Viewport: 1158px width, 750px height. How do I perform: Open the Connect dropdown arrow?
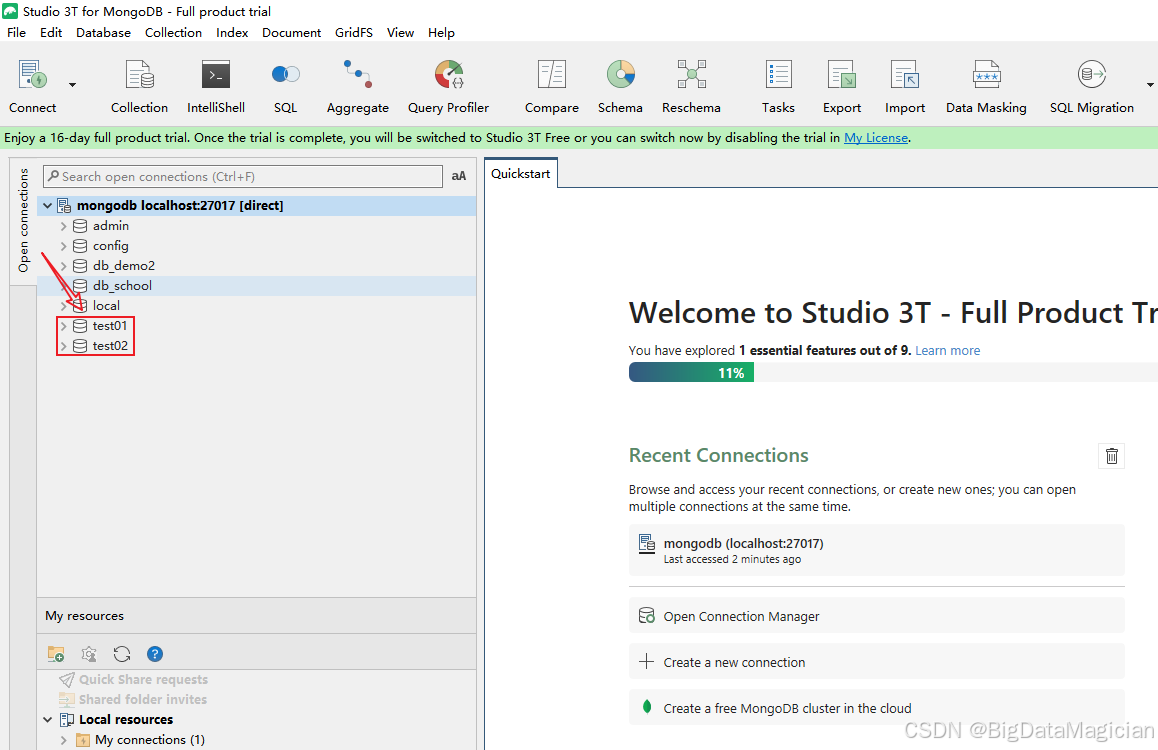[x=72, y=85]
